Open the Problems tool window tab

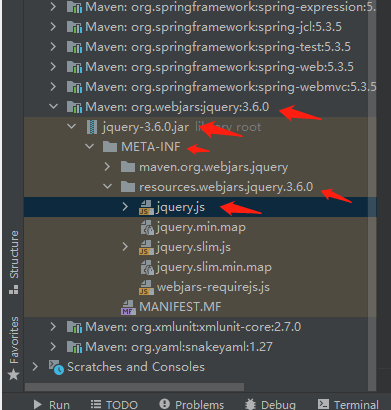191,405
